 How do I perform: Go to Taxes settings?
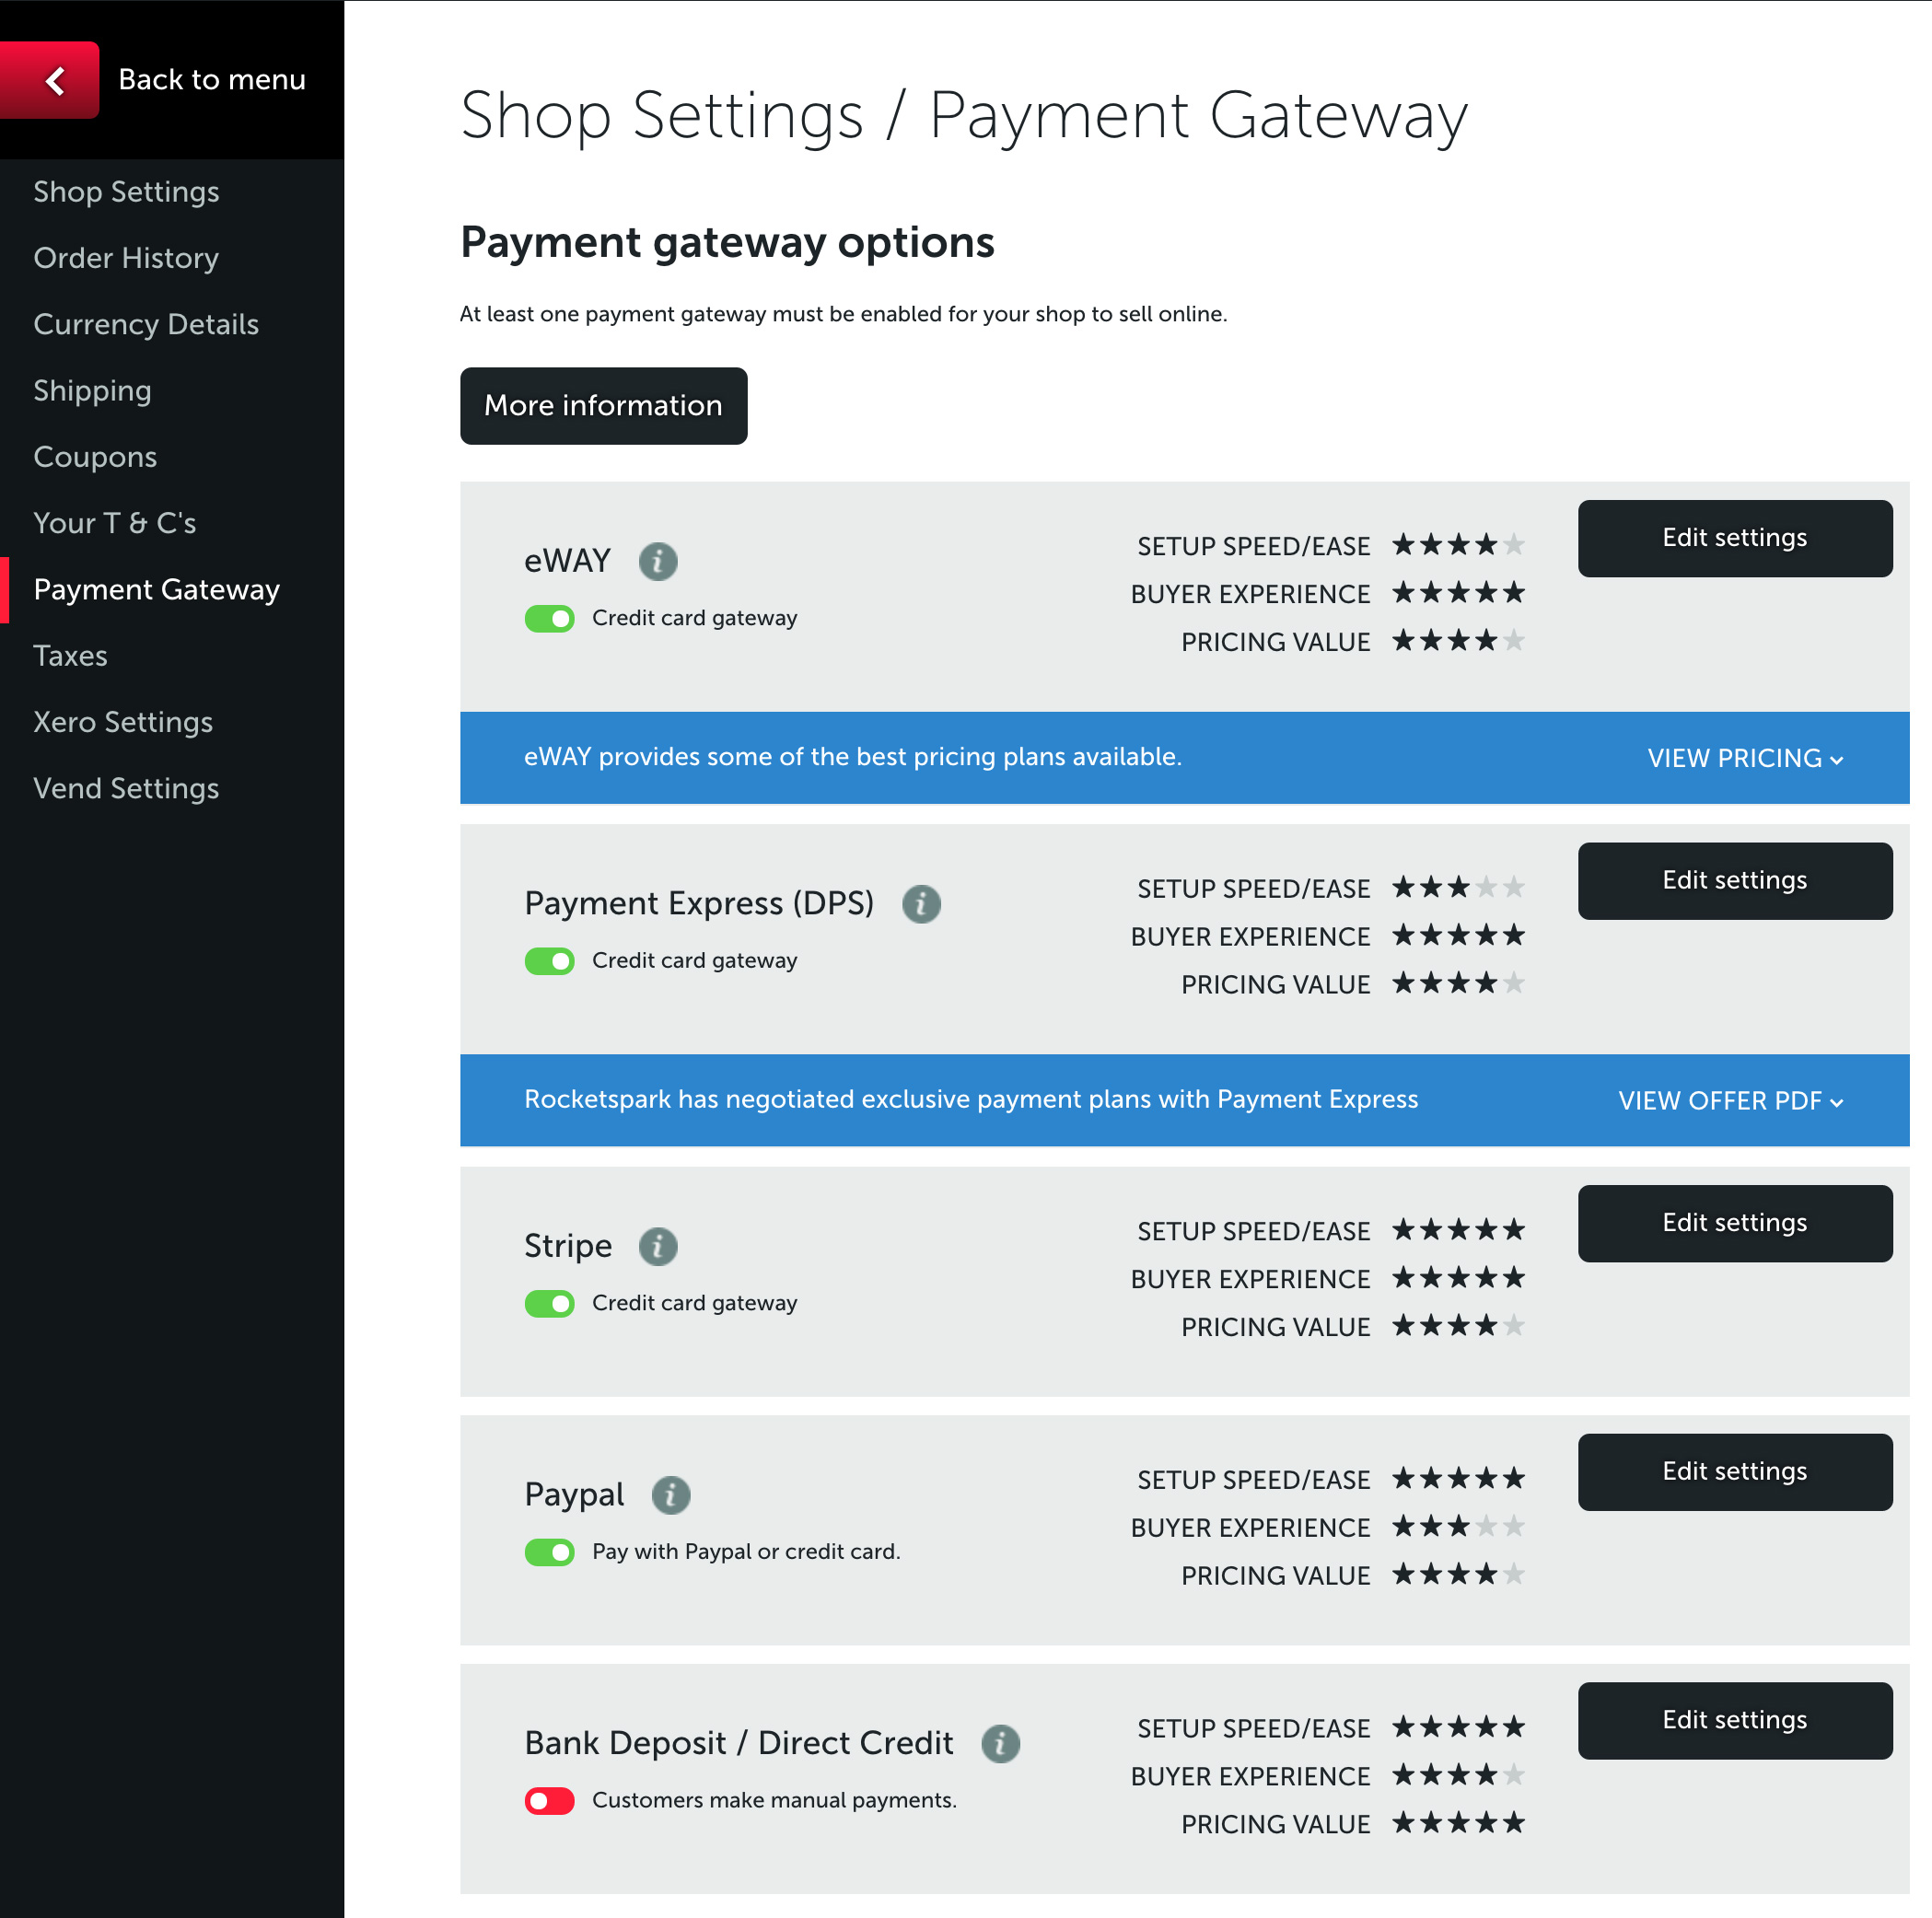click(x=70, y=656)
